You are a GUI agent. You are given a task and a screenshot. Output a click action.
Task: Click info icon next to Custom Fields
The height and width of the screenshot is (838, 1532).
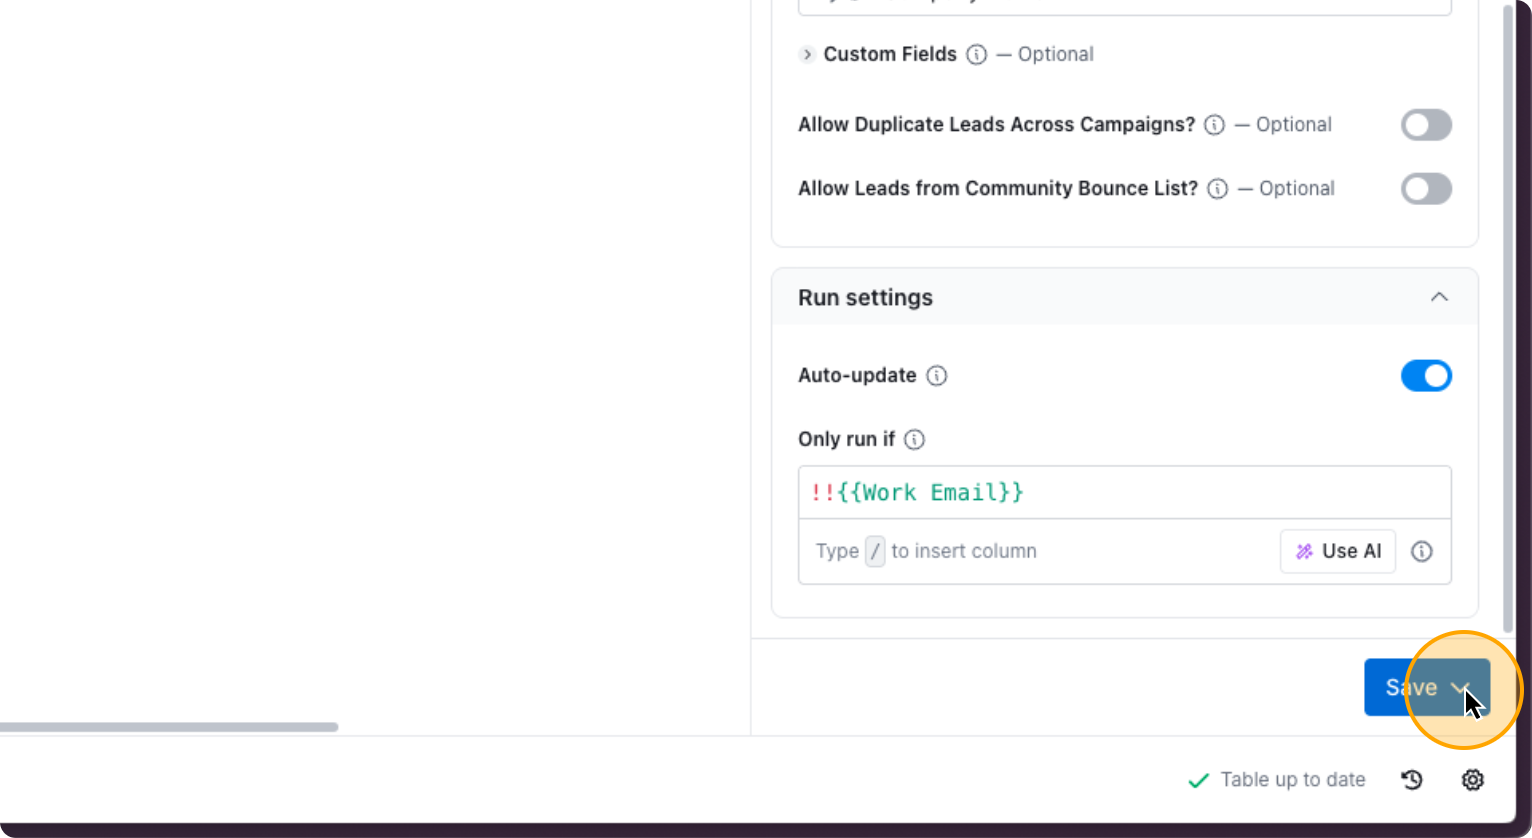click(x=976, y=55)
